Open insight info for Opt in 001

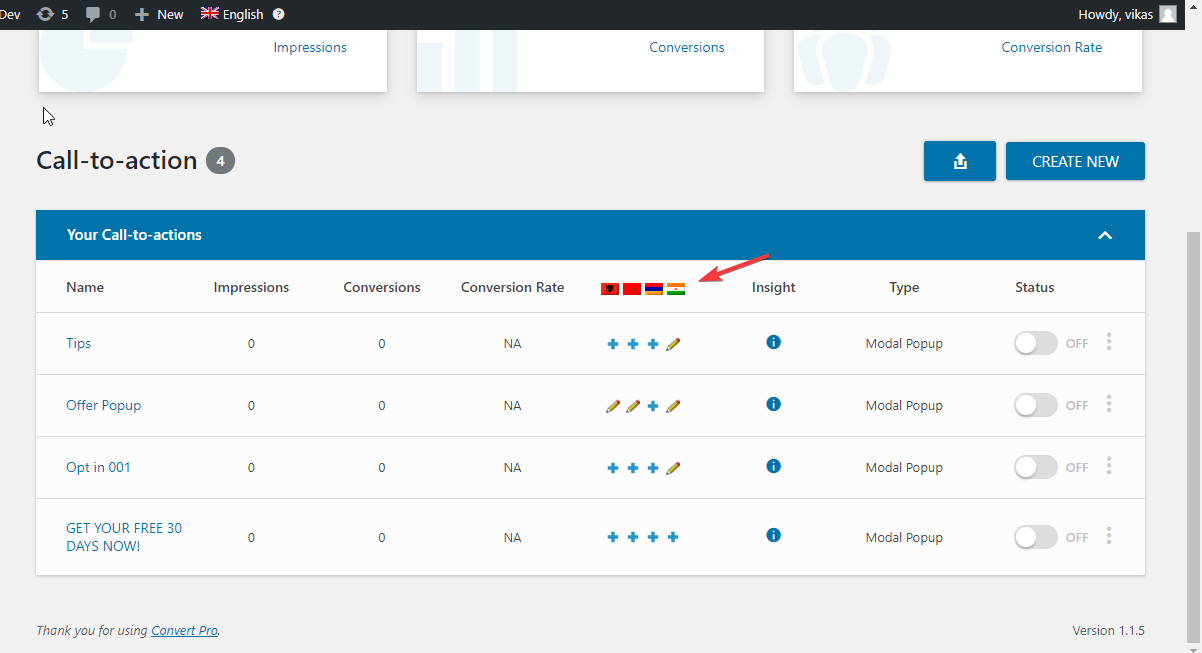tap(773, 466)
